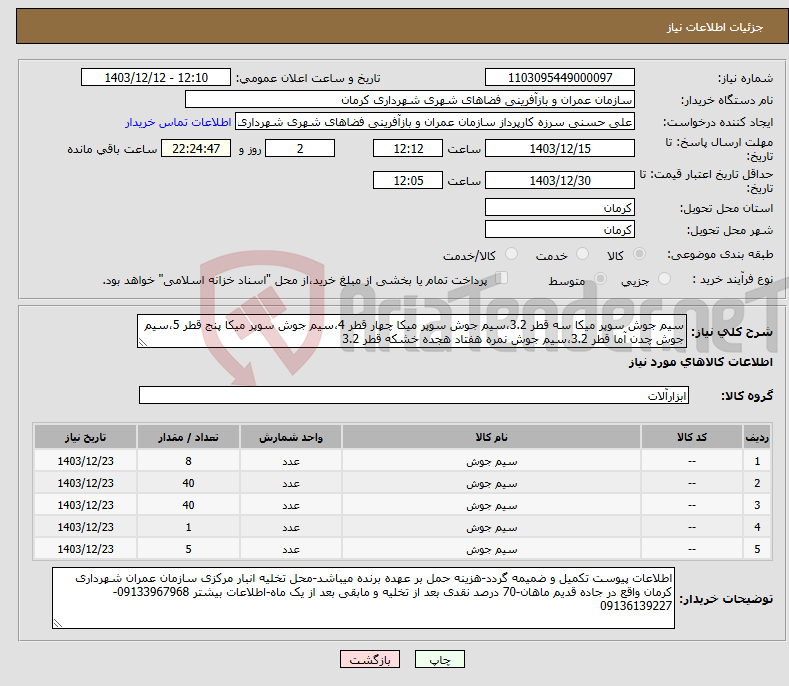Viewport: 789px width, 686px height.
Task: Click the اطلاعات کالاهای مورد نیاز heading
Action: 700,362
